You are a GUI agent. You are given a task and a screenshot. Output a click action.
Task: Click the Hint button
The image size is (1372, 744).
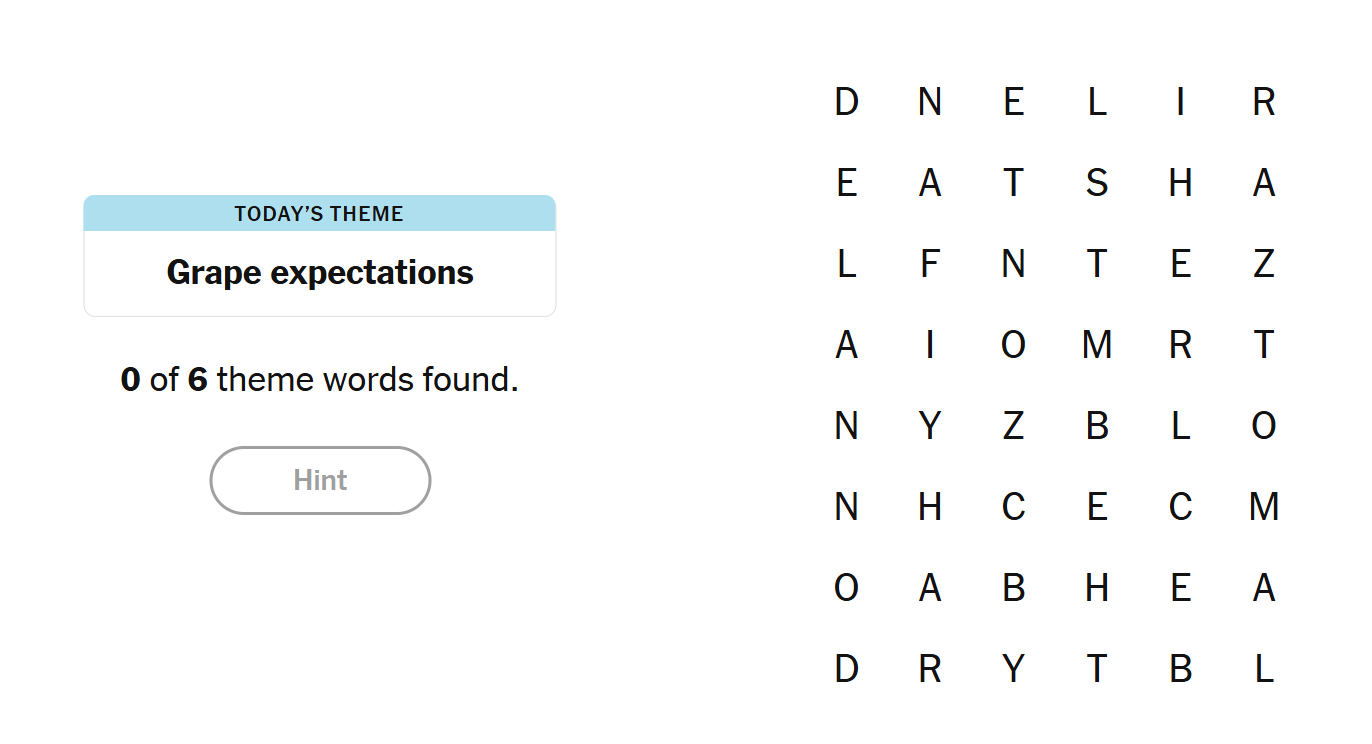320,480
